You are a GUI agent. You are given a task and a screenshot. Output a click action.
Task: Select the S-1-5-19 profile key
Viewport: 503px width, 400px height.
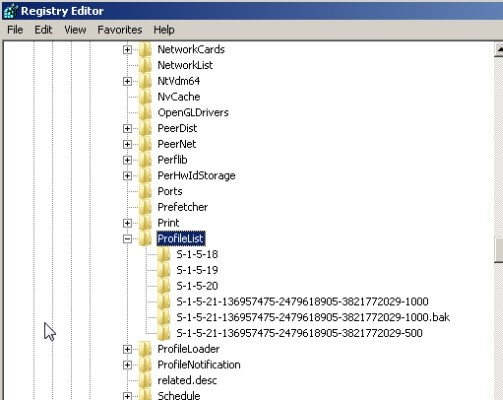pyautogui.click(x=197, y=270)
